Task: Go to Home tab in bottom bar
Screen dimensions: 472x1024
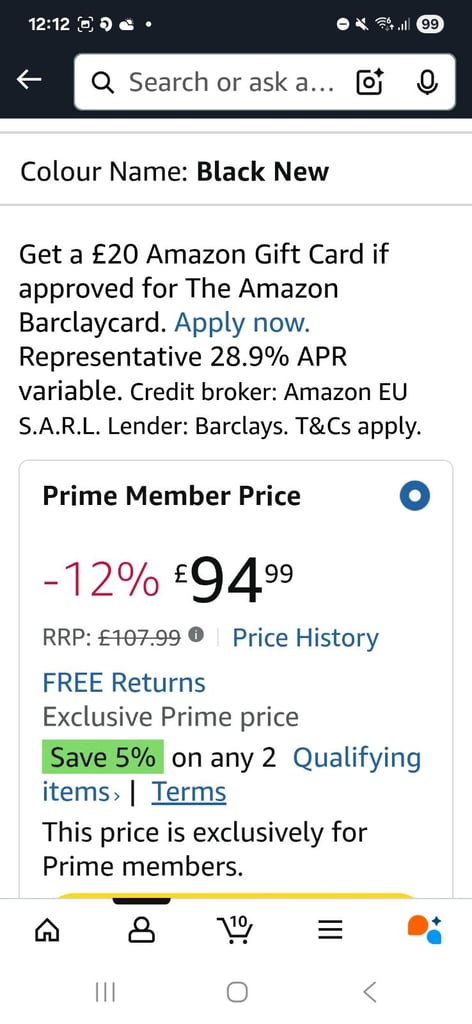Action: pos(46,930)
